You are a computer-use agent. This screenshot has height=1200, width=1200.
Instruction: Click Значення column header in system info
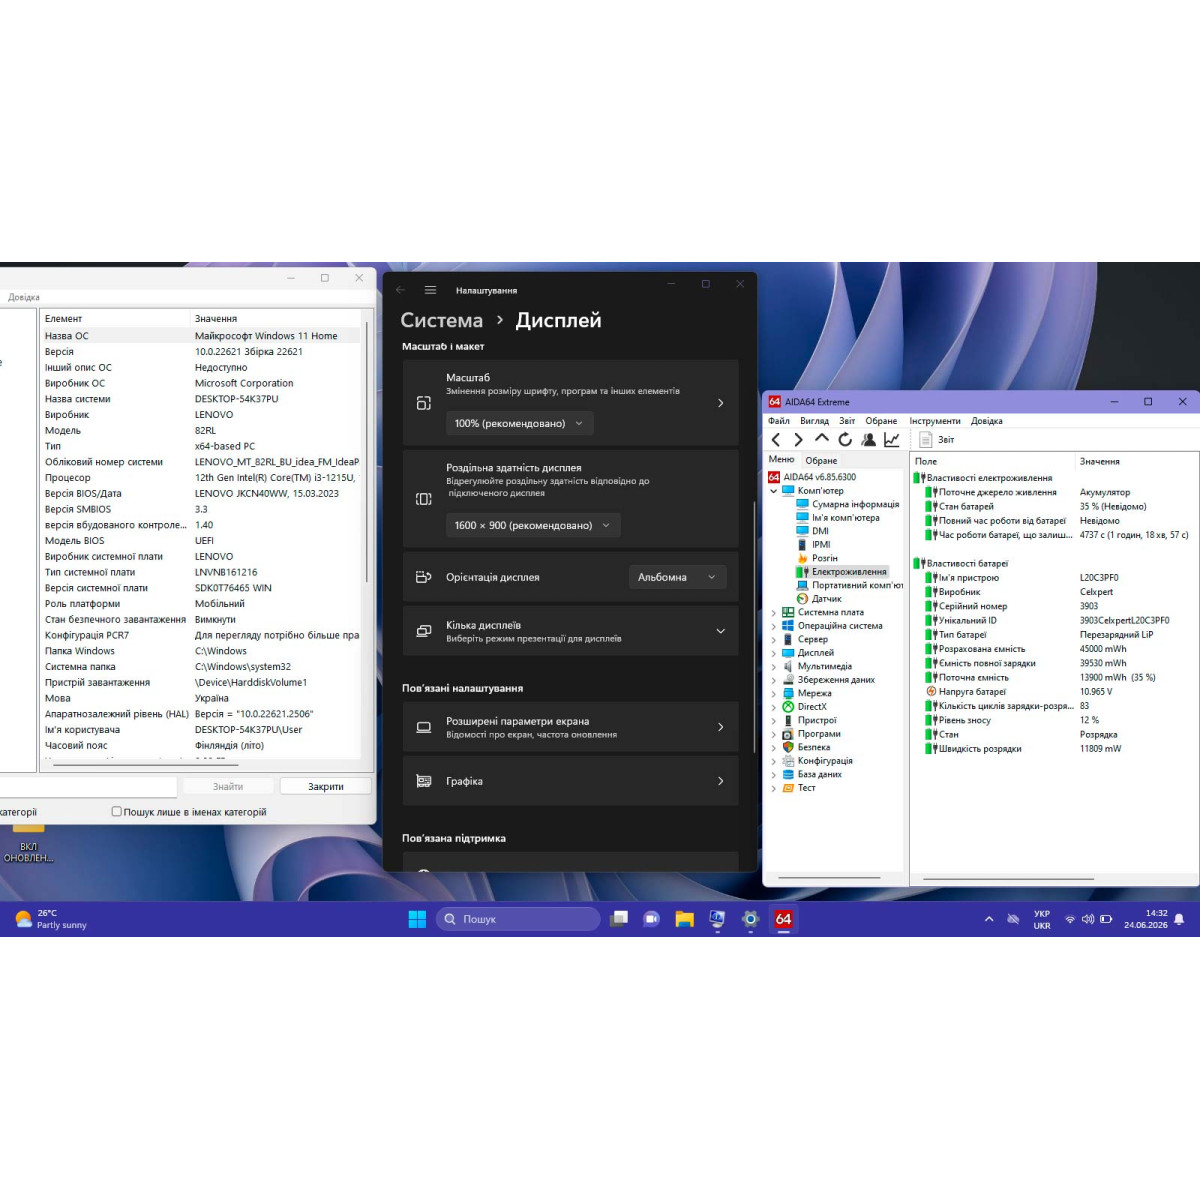pos(216,319)
